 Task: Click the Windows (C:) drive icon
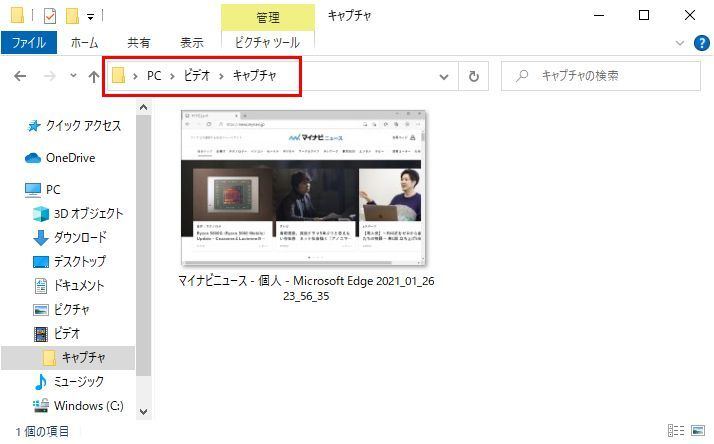pos(41,405)
